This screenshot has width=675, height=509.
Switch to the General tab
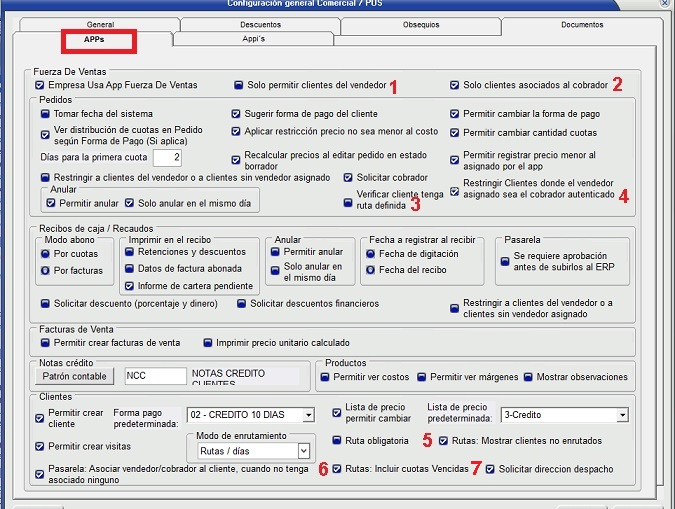pos(100,23)
